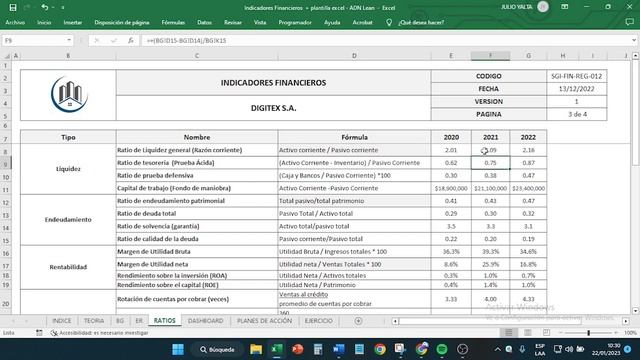Screen dimensions: 640x360
Task: Click the Ribbon Display Options icon
Action: click(x=564, y=7)
